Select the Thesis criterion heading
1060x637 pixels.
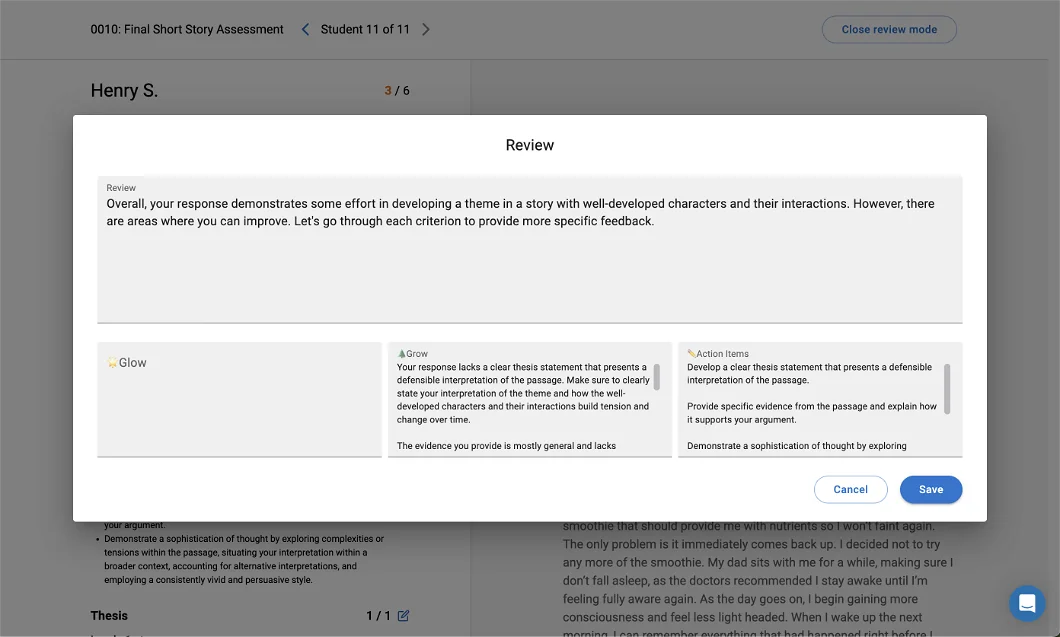tap(109, 616)
